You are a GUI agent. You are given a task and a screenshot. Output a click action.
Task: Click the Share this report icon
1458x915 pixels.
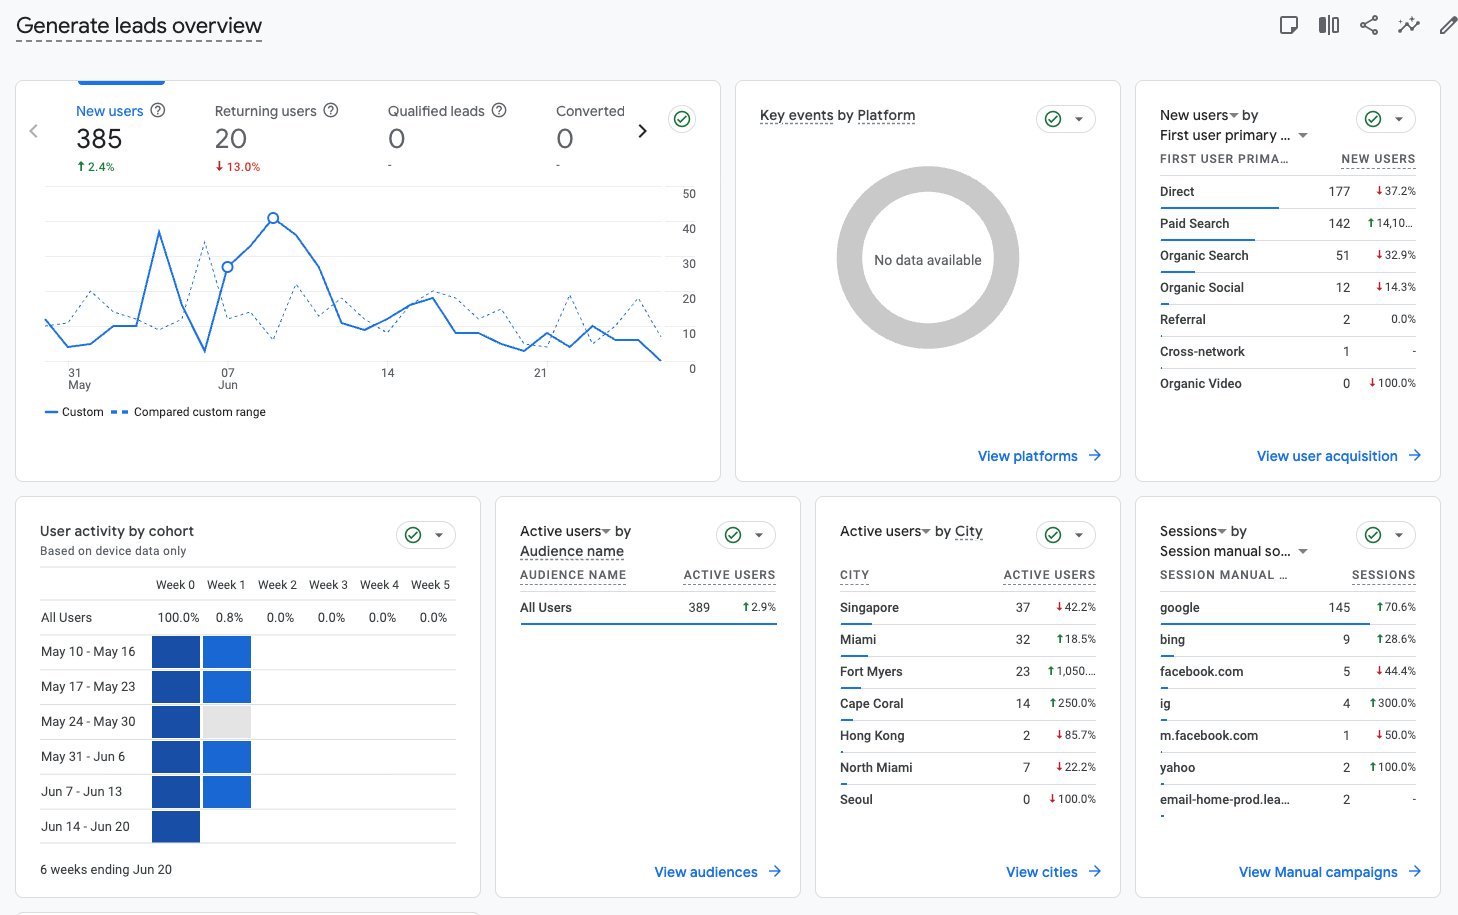[x=1369, y=25]
